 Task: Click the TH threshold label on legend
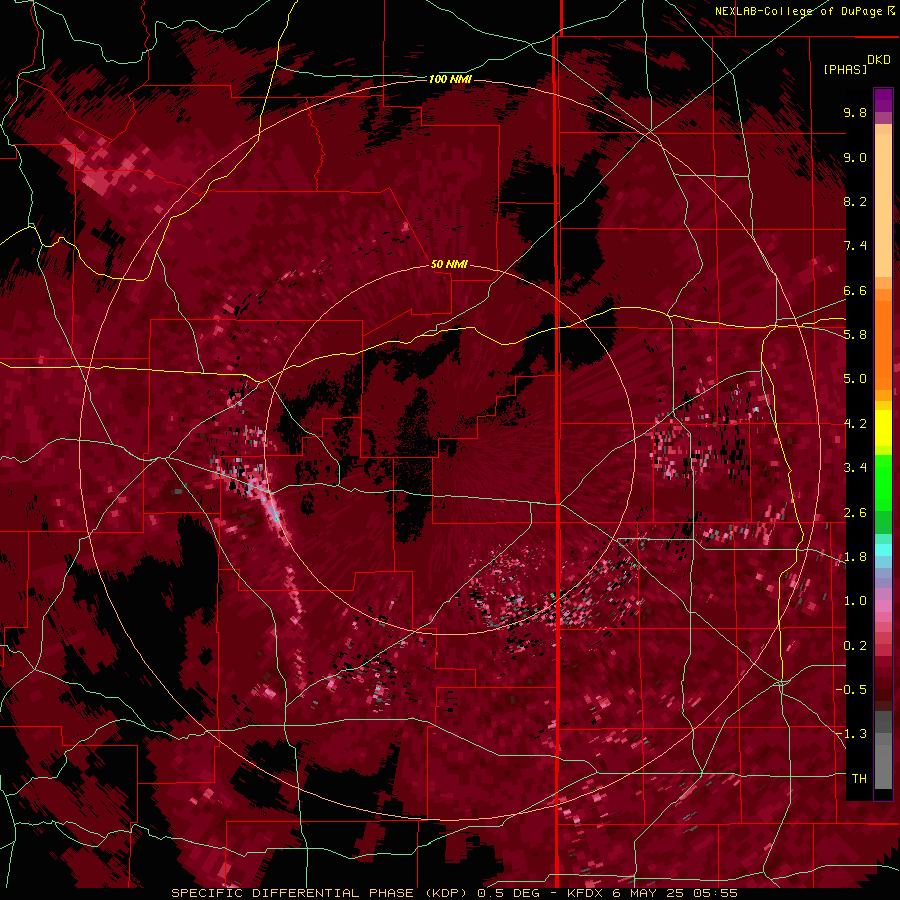pyautogui.click(x=859, y=779)
